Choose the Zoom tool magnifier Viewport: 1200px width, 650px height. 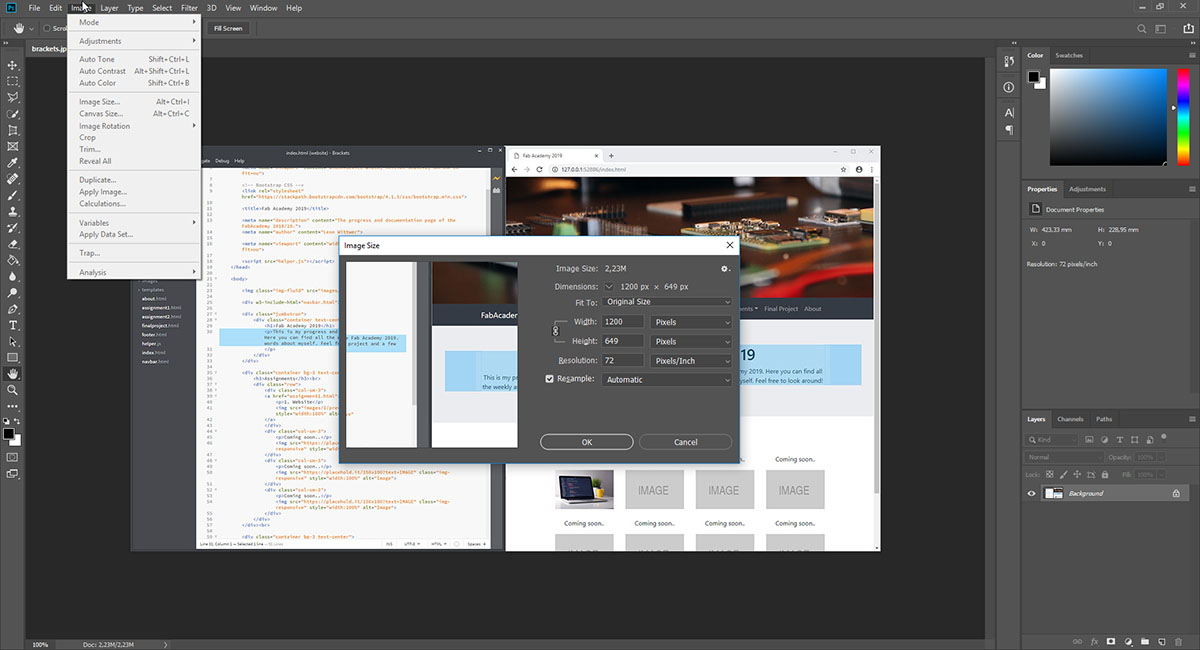click(13, 390)
